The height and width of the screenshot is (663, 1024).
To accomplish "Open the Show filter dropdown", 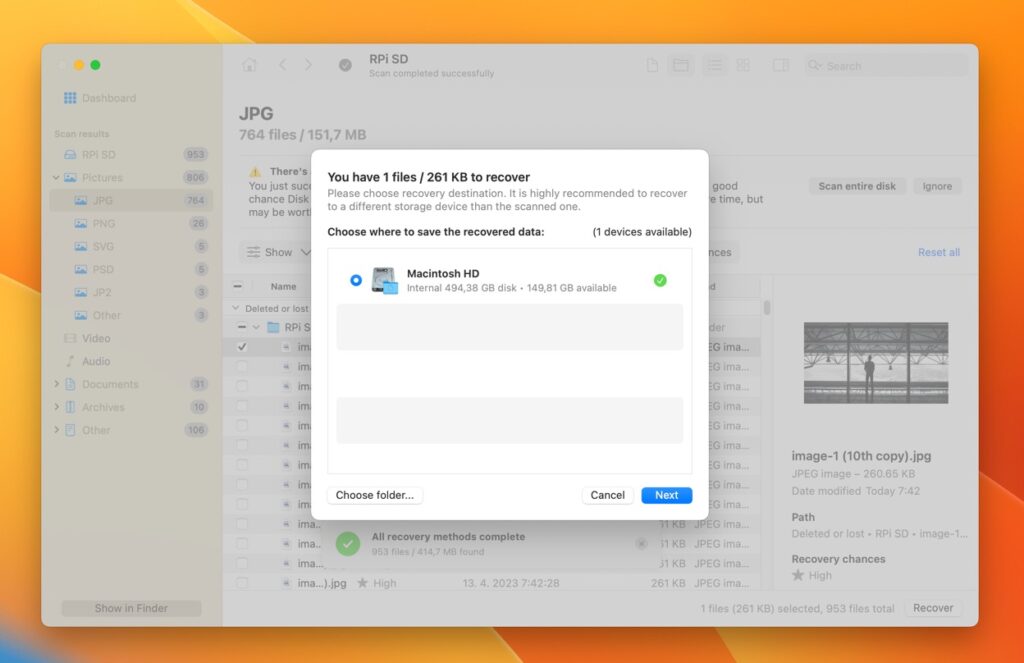I will tap(278, 252).
